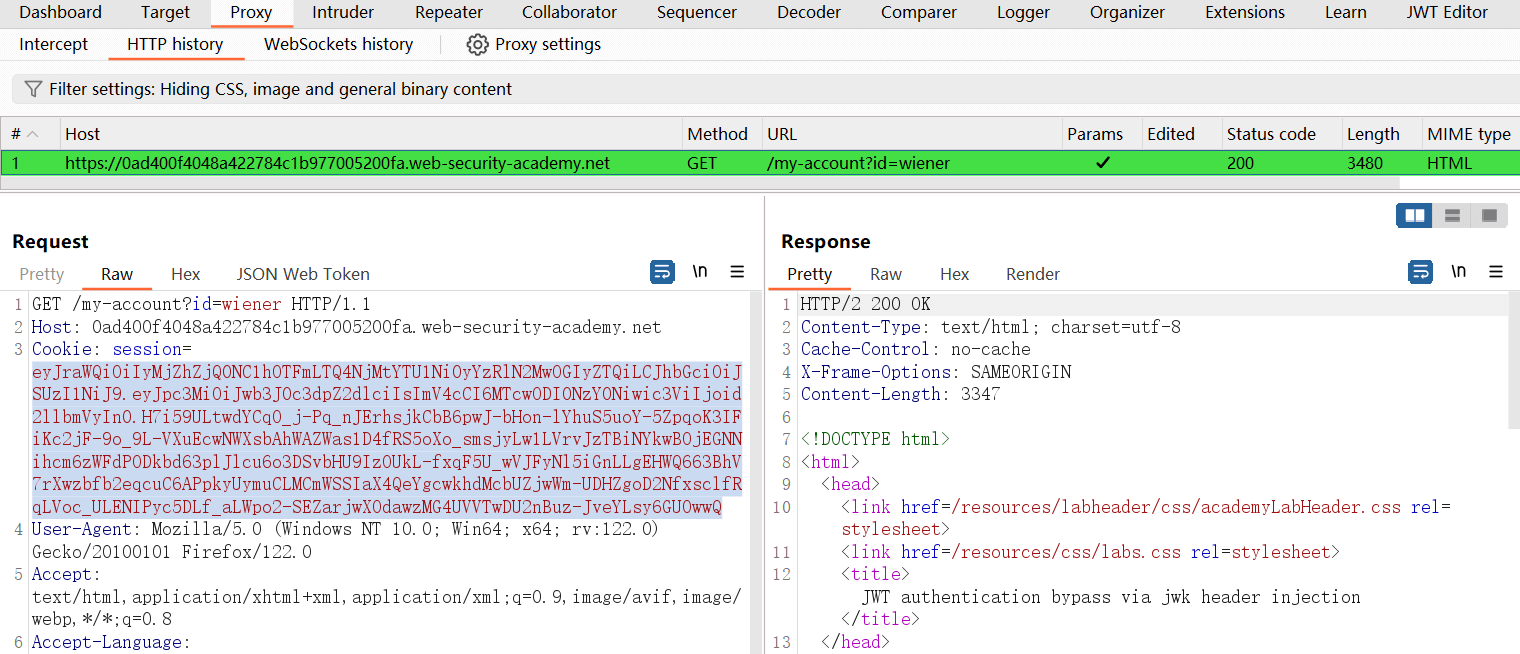Image resolution: width=1520 pixels, height=654 pixels.
Task: Show the Response Render view
Action: click(x=1032, y=274)
